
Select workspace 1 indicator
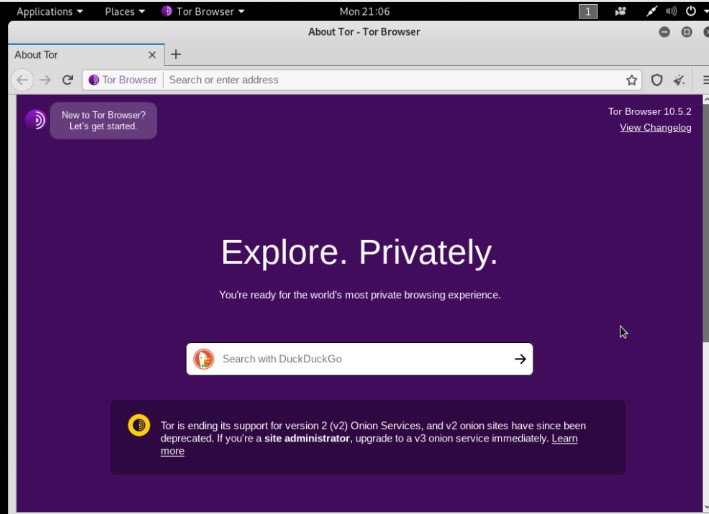point(588,12)
